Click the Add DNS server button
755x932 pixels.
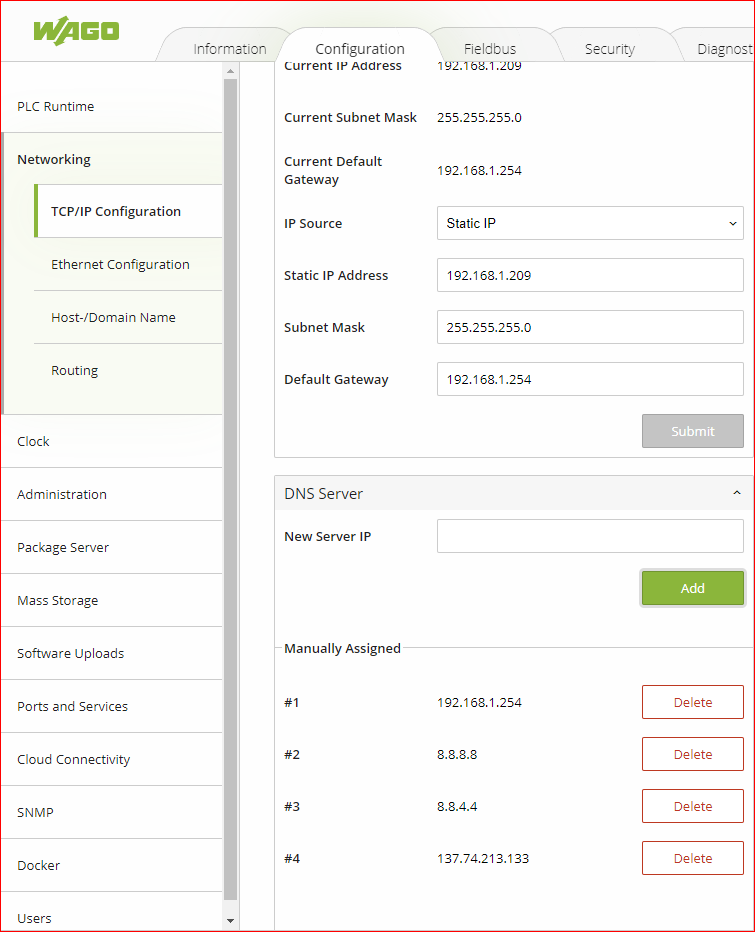[x=692, y=588]
